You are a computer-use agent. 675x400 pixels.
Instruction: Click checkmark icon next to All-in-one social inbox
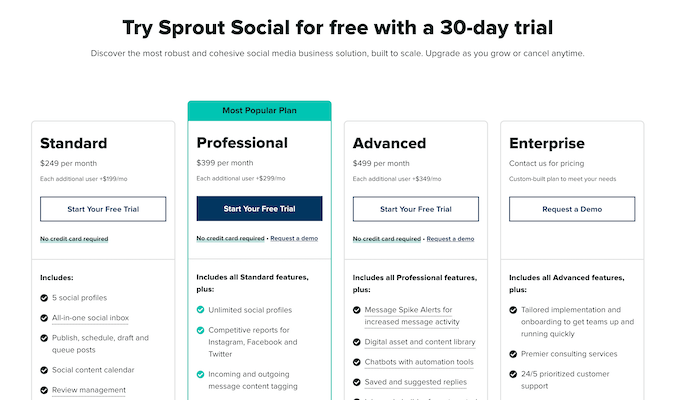[x=44, y=318]
